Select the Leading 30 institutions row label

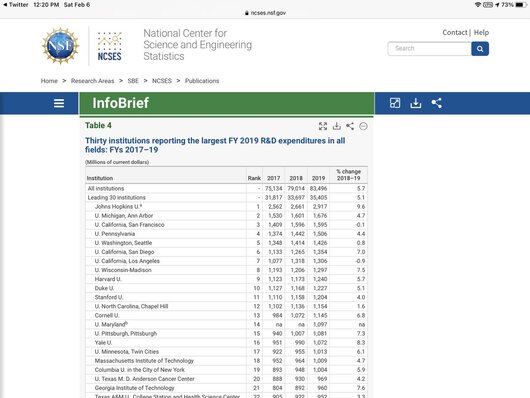click(x=117, y=197)
